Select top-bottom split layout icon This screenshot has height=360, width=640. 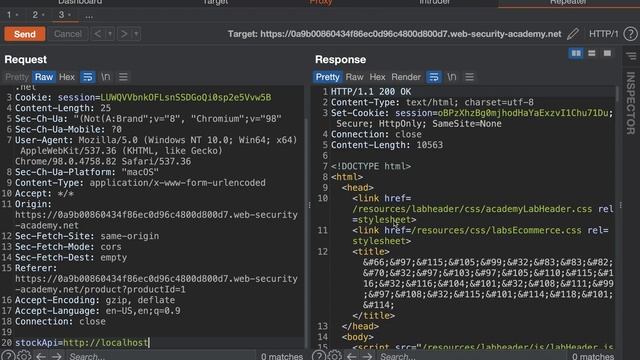click(591, 53)
